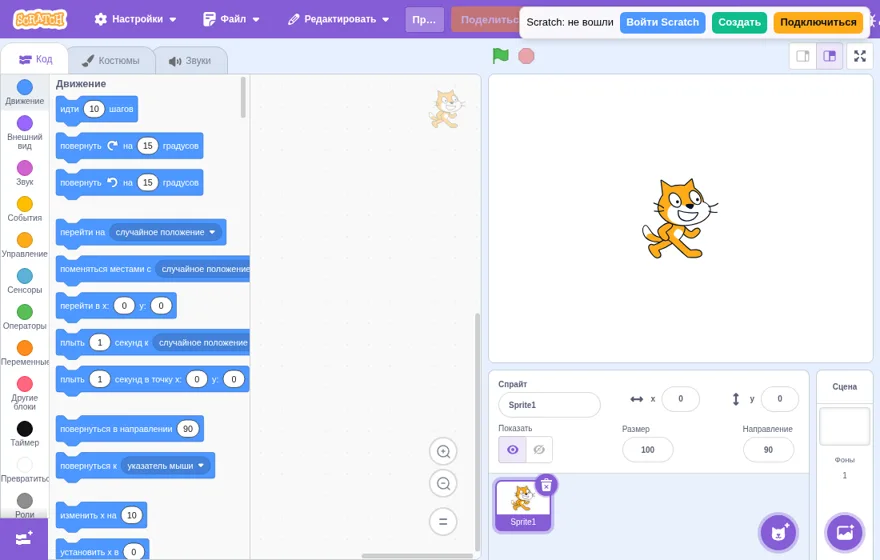
Task: Open the Настройки menu
Action: 135,19
